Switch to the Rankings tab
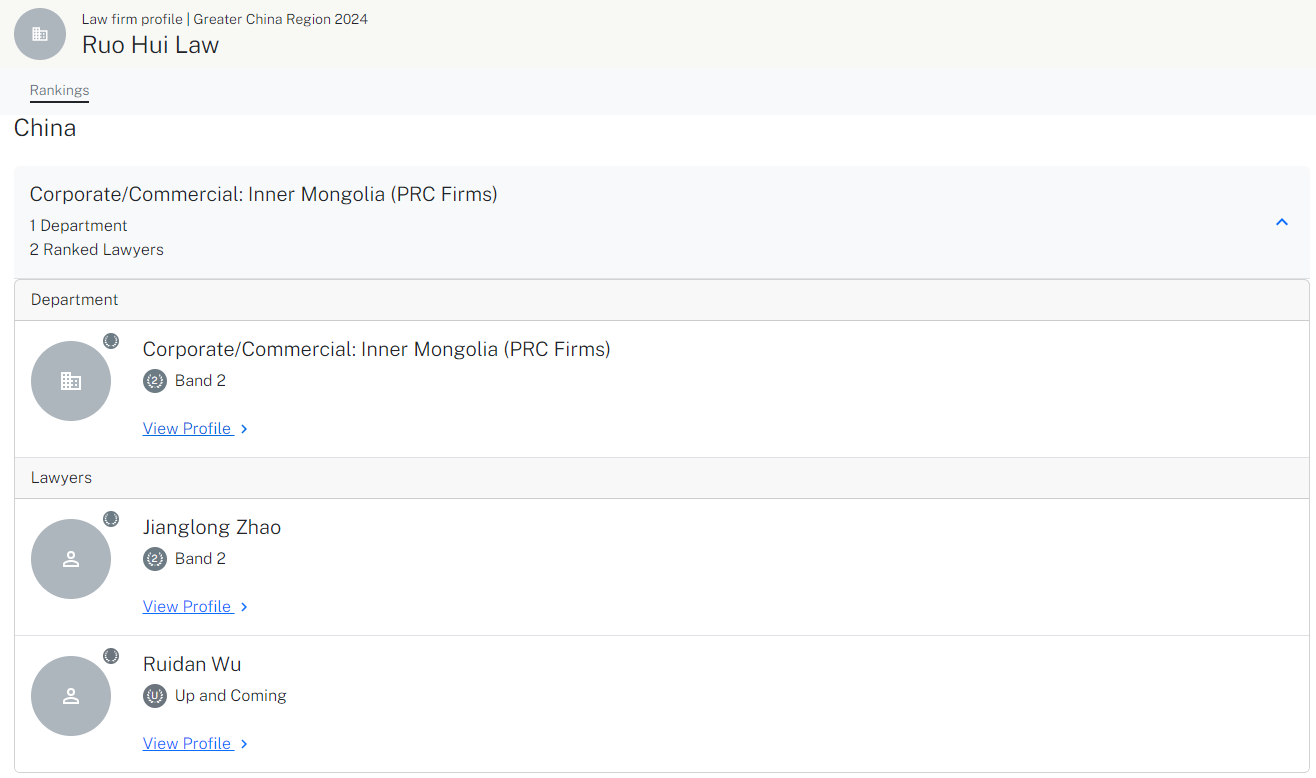 coord(59,90)
